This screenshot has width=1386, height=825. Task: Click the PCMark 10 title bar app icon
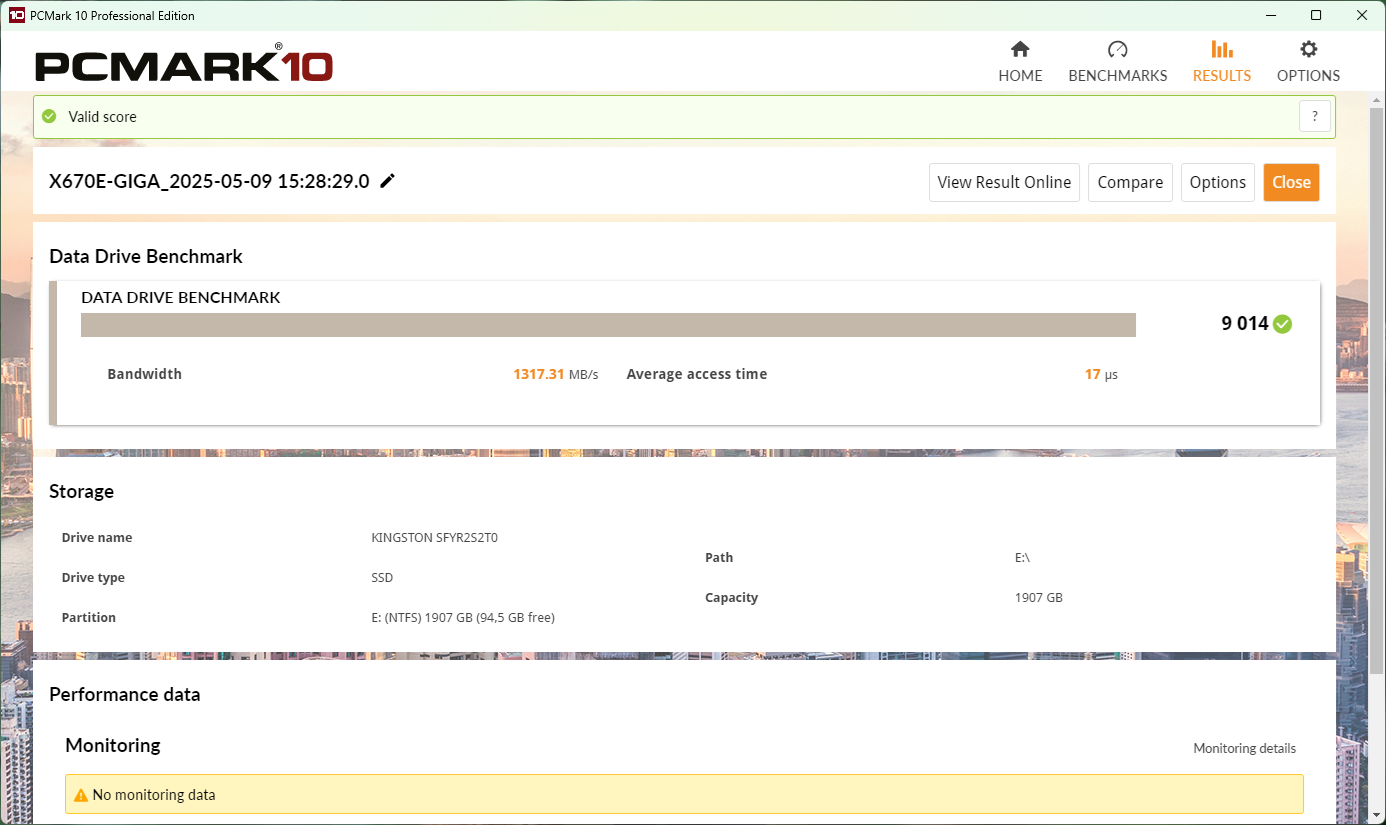tap(17, 15)
